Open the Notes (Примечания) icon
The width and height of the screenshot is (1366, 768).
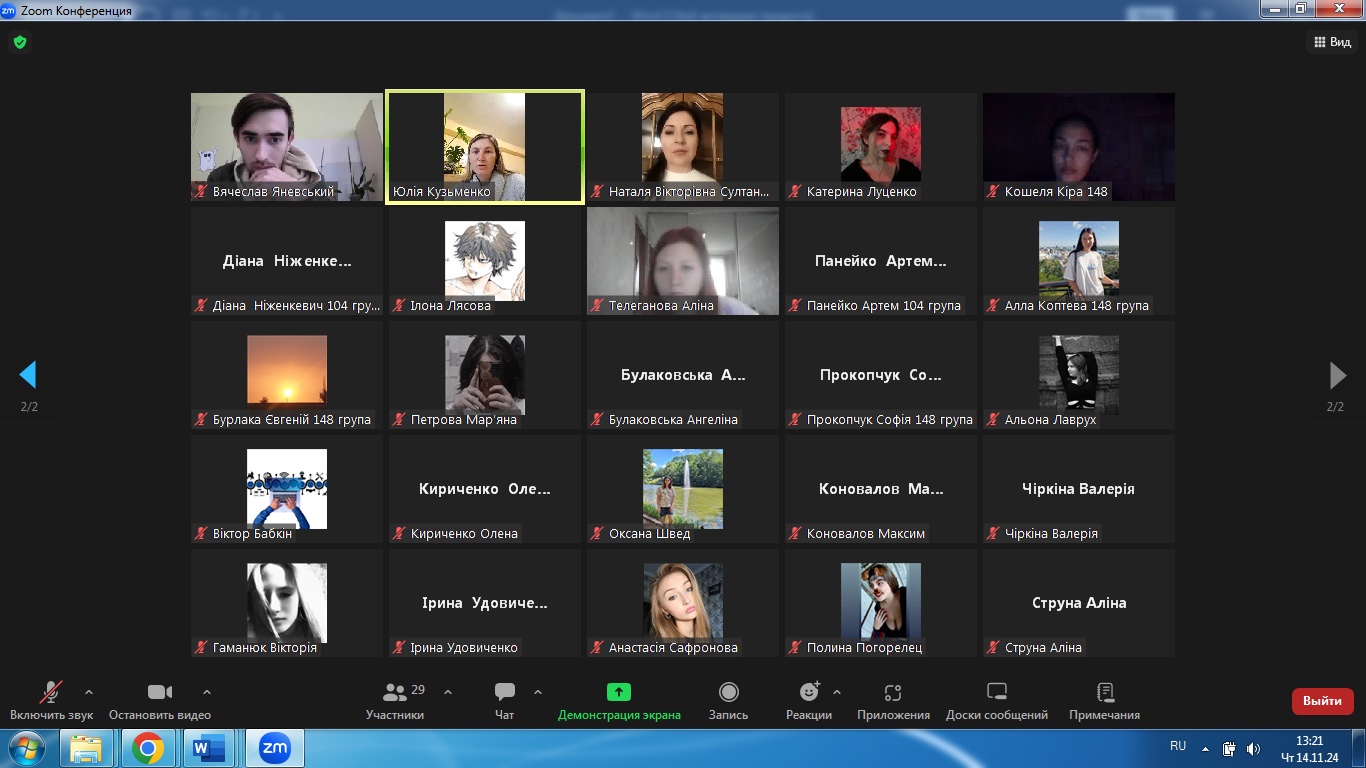pos(1104,693)
